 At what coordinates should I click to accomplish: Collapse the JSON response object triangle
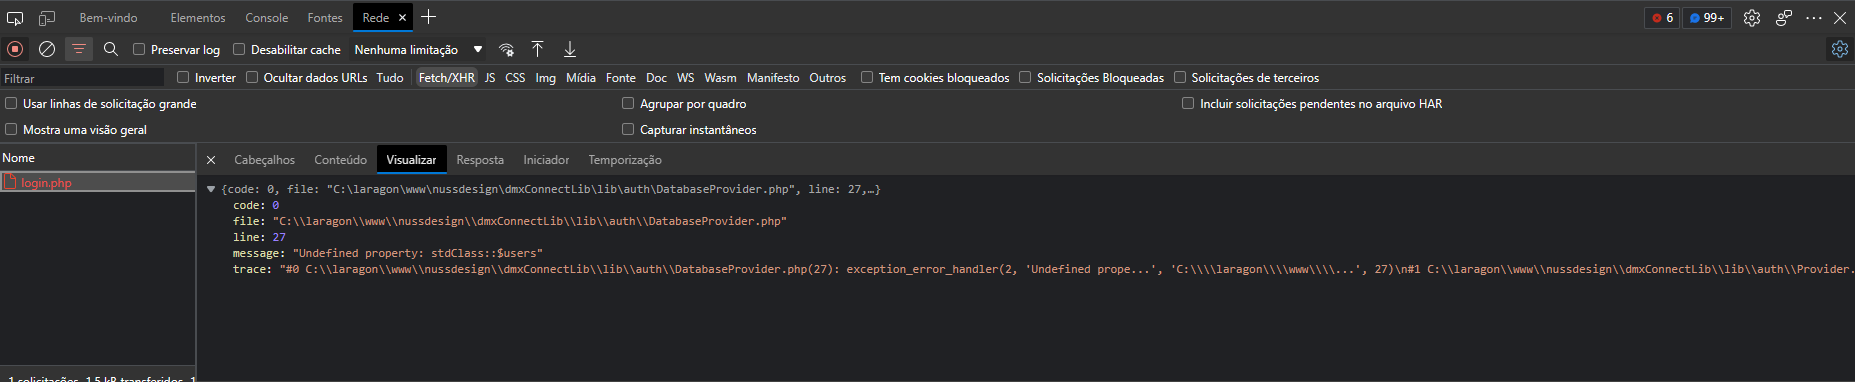click(x=211, y=189)
